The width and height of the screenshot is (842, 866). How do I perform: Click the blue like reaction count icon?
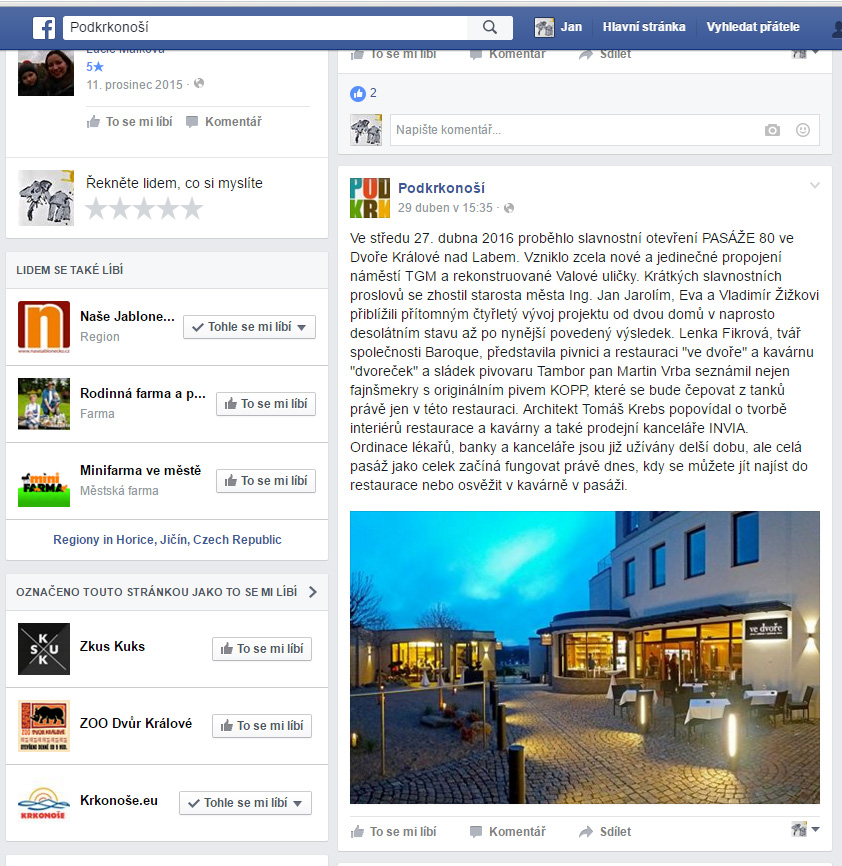click(x=358, y=93)
